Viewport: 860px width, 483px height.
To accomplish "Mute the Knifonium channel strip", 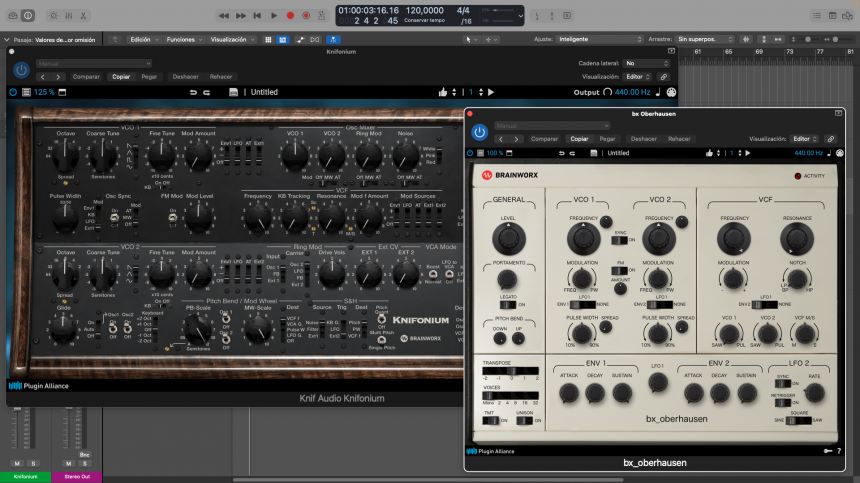I will pyautogui.click(x=18, y=464).
